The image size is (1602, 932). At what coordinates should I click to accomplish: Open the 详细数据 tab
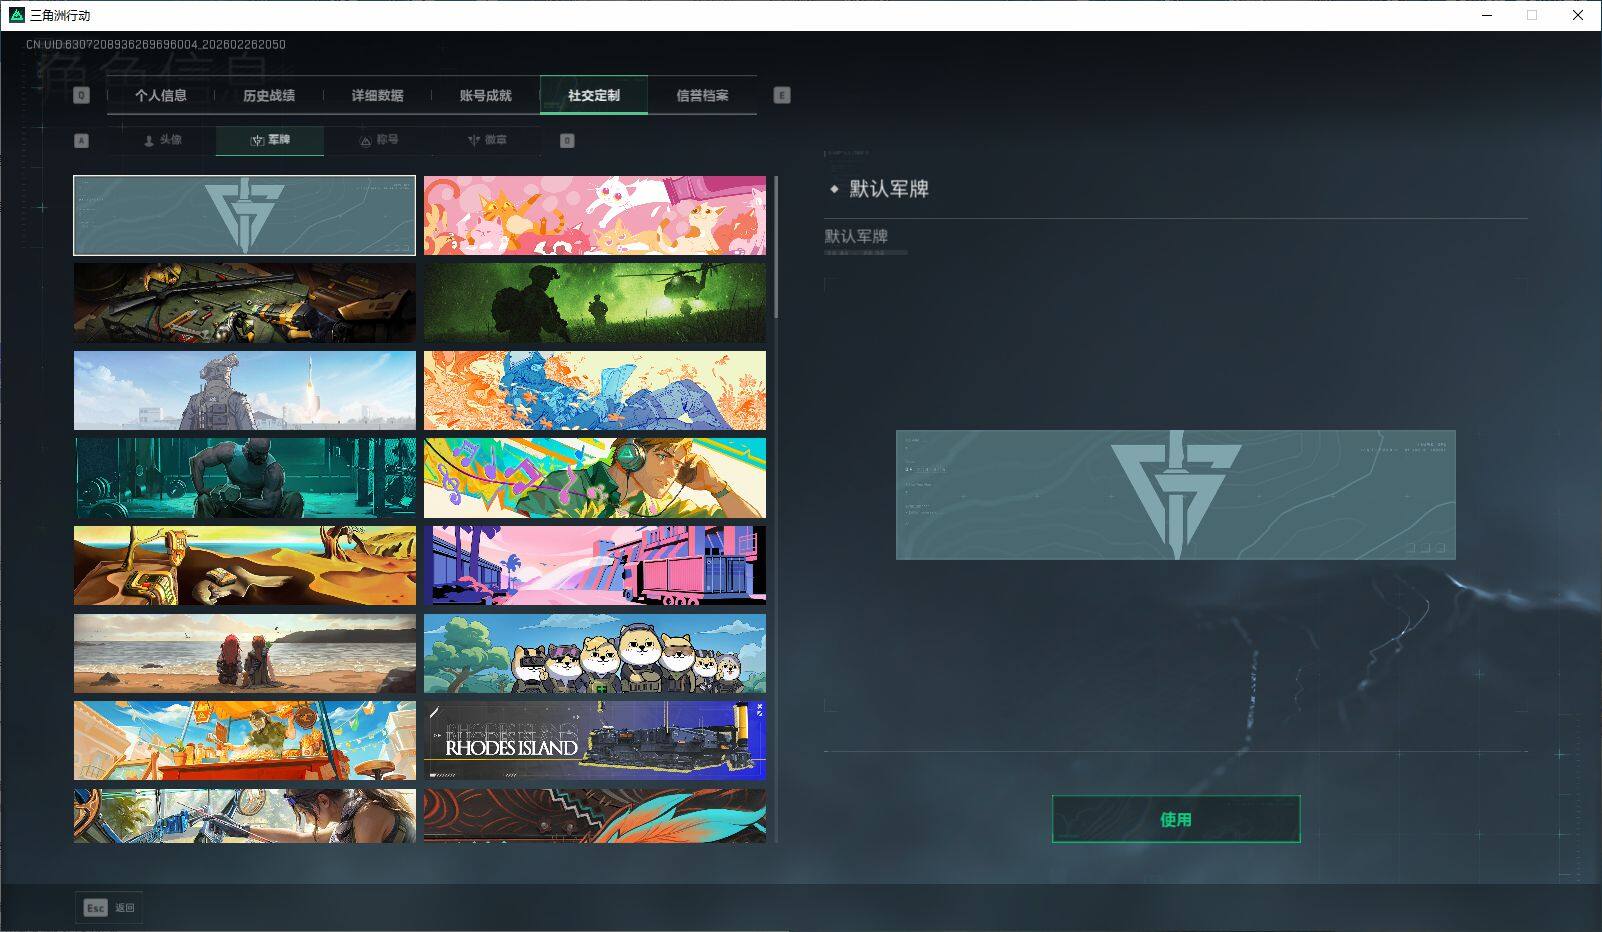377,95
